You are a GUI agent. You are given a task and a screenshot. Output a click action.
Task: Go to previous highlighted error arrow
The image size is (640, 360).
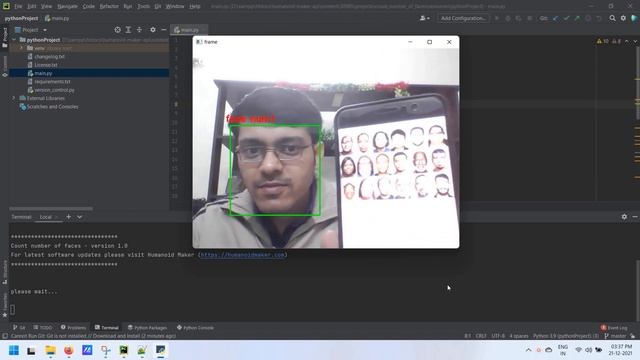click(x=627, y=41)
